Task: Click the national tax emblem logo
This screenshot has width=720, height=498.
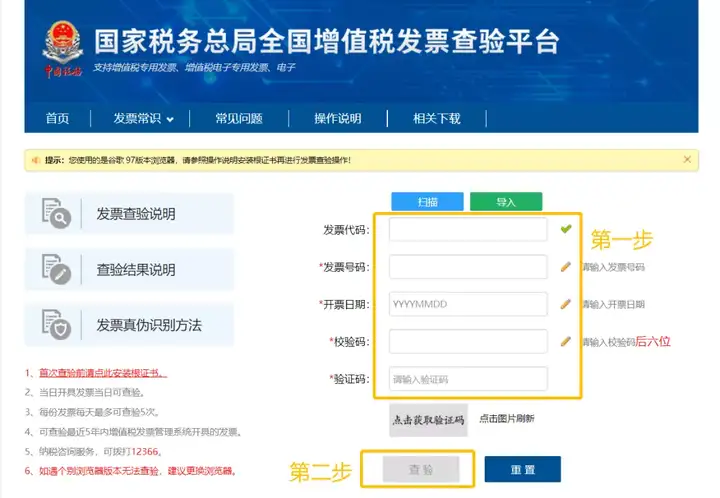Action: pyautogui.click(x=63, y=48)
